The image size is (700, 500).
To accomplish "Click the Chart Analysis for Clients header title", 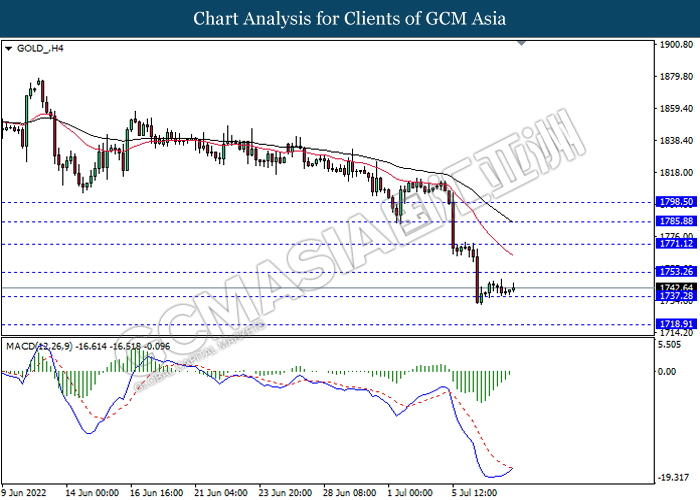I will click(350, 19).
